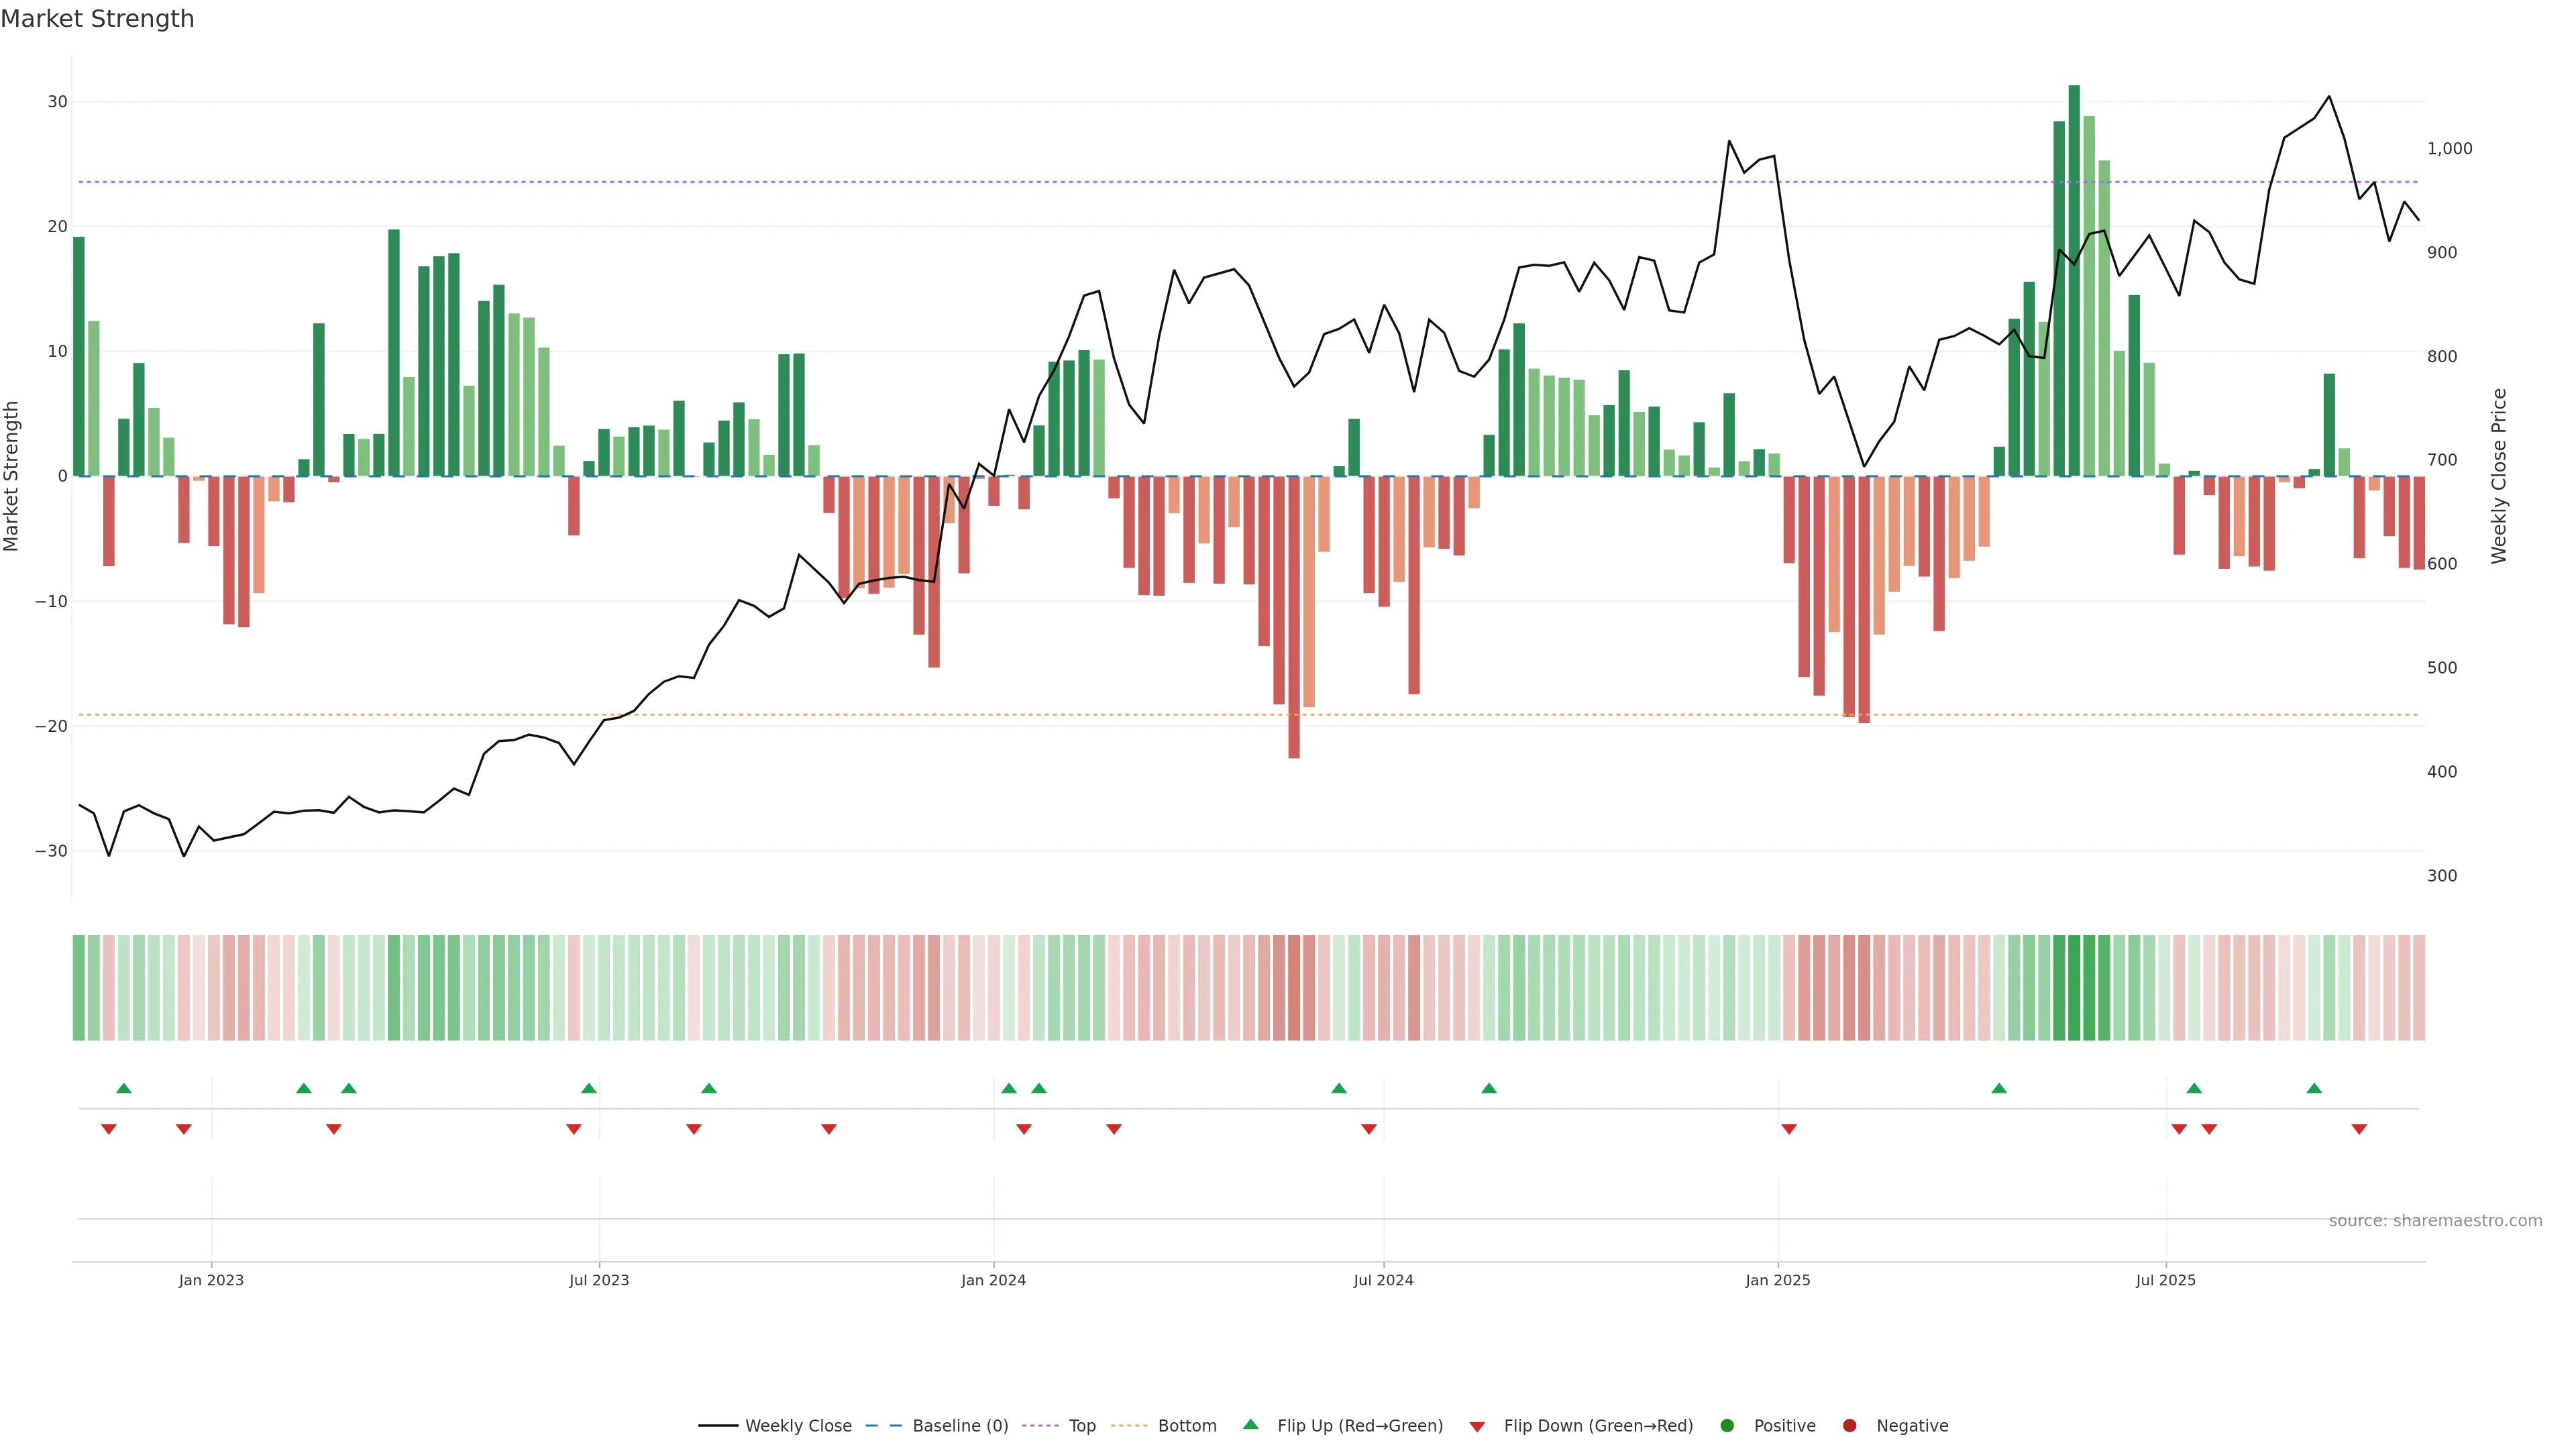The height and width of the screenshot is (1449, 2576).
Task: Click the dark red Negative circle in legend
Action: [1849, 1426]
